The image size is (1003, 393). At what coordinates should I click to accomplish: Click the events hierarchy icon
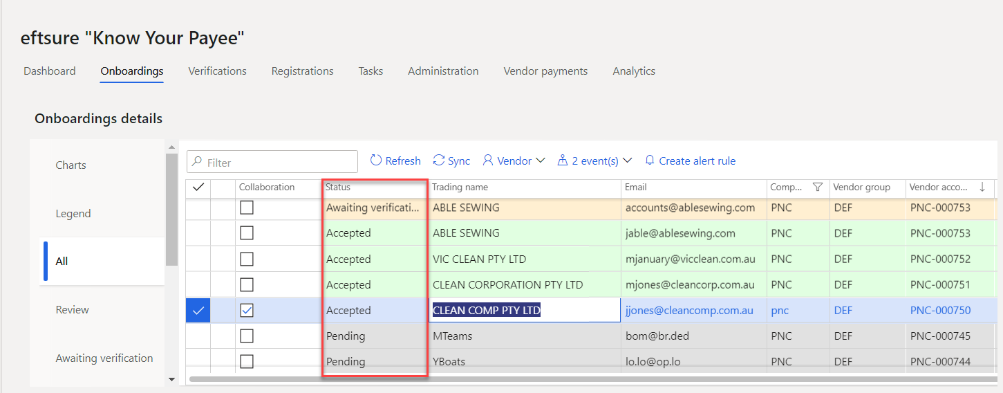(x=563, y=161)
